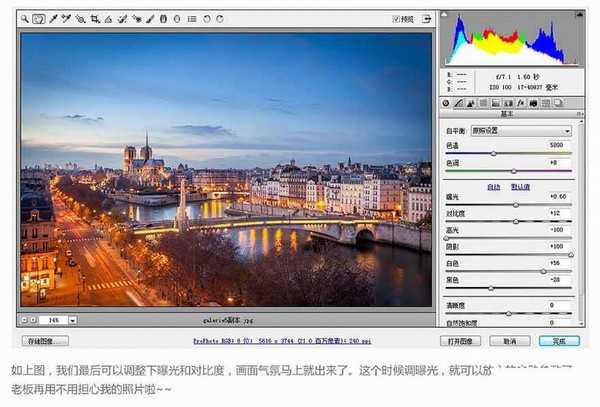
Task: Click the Done (完成) button
Action: pyautogui.click(x=559, y=341)
